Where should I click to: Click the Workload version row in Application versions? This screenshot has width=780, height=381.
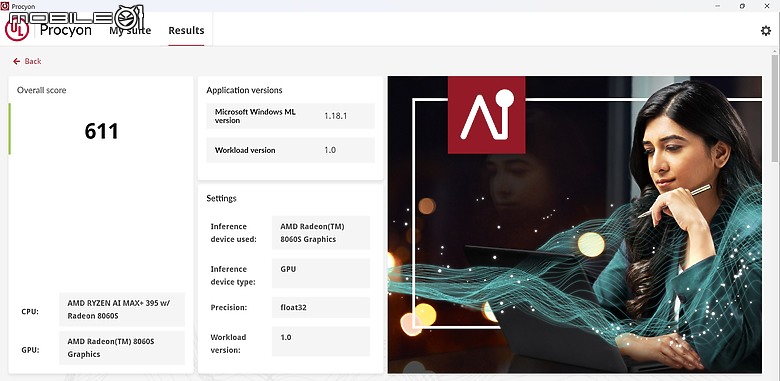291,150
